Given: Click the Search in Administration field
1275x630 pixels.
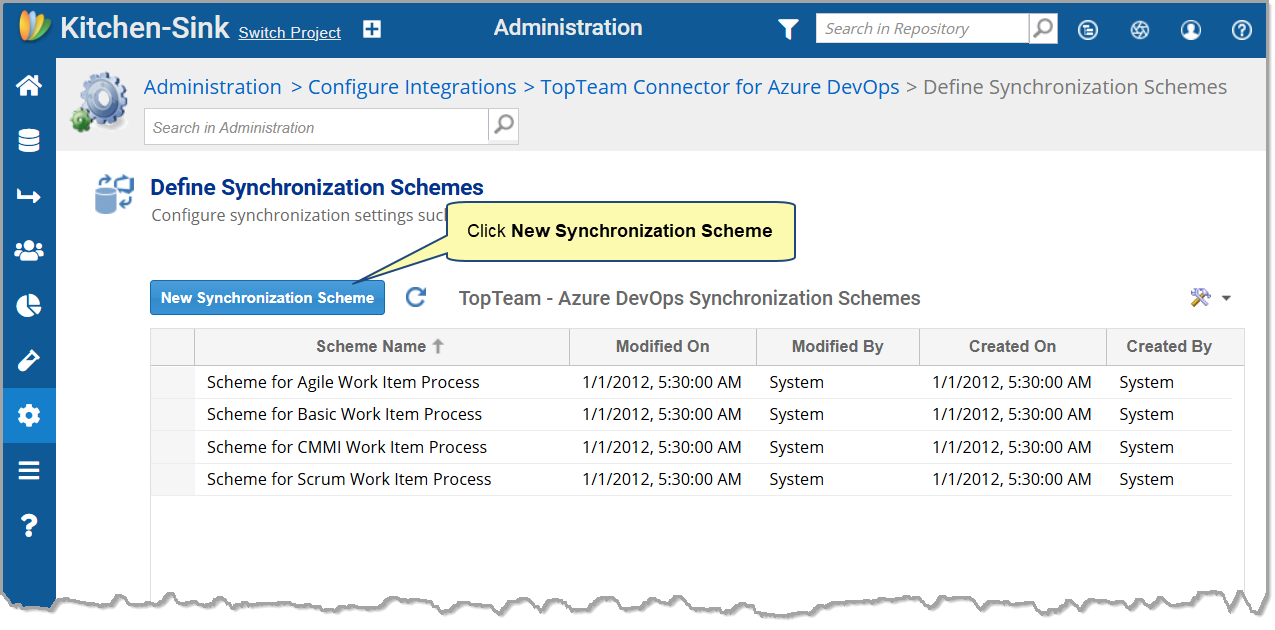Looking at the screenshot, I should coord(318,127).
